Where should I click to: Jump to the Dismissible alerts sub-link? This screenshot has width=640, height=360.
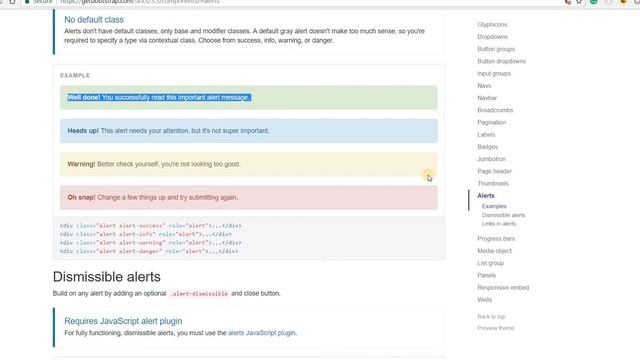coord(503,215)
